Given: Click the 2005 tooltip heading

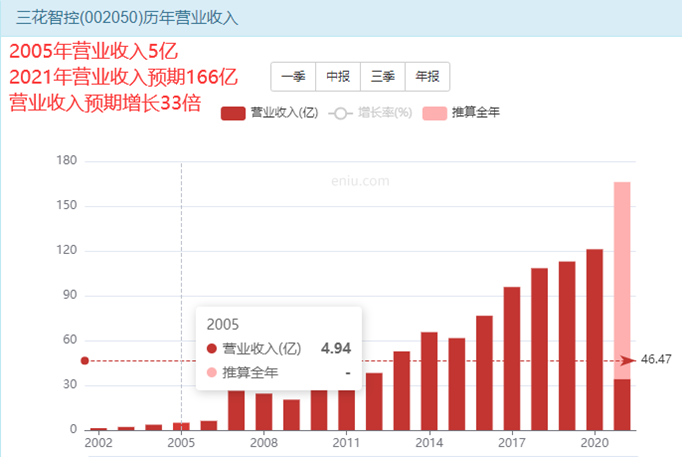Looking at the screenshot, I should (x=223, y=324).
